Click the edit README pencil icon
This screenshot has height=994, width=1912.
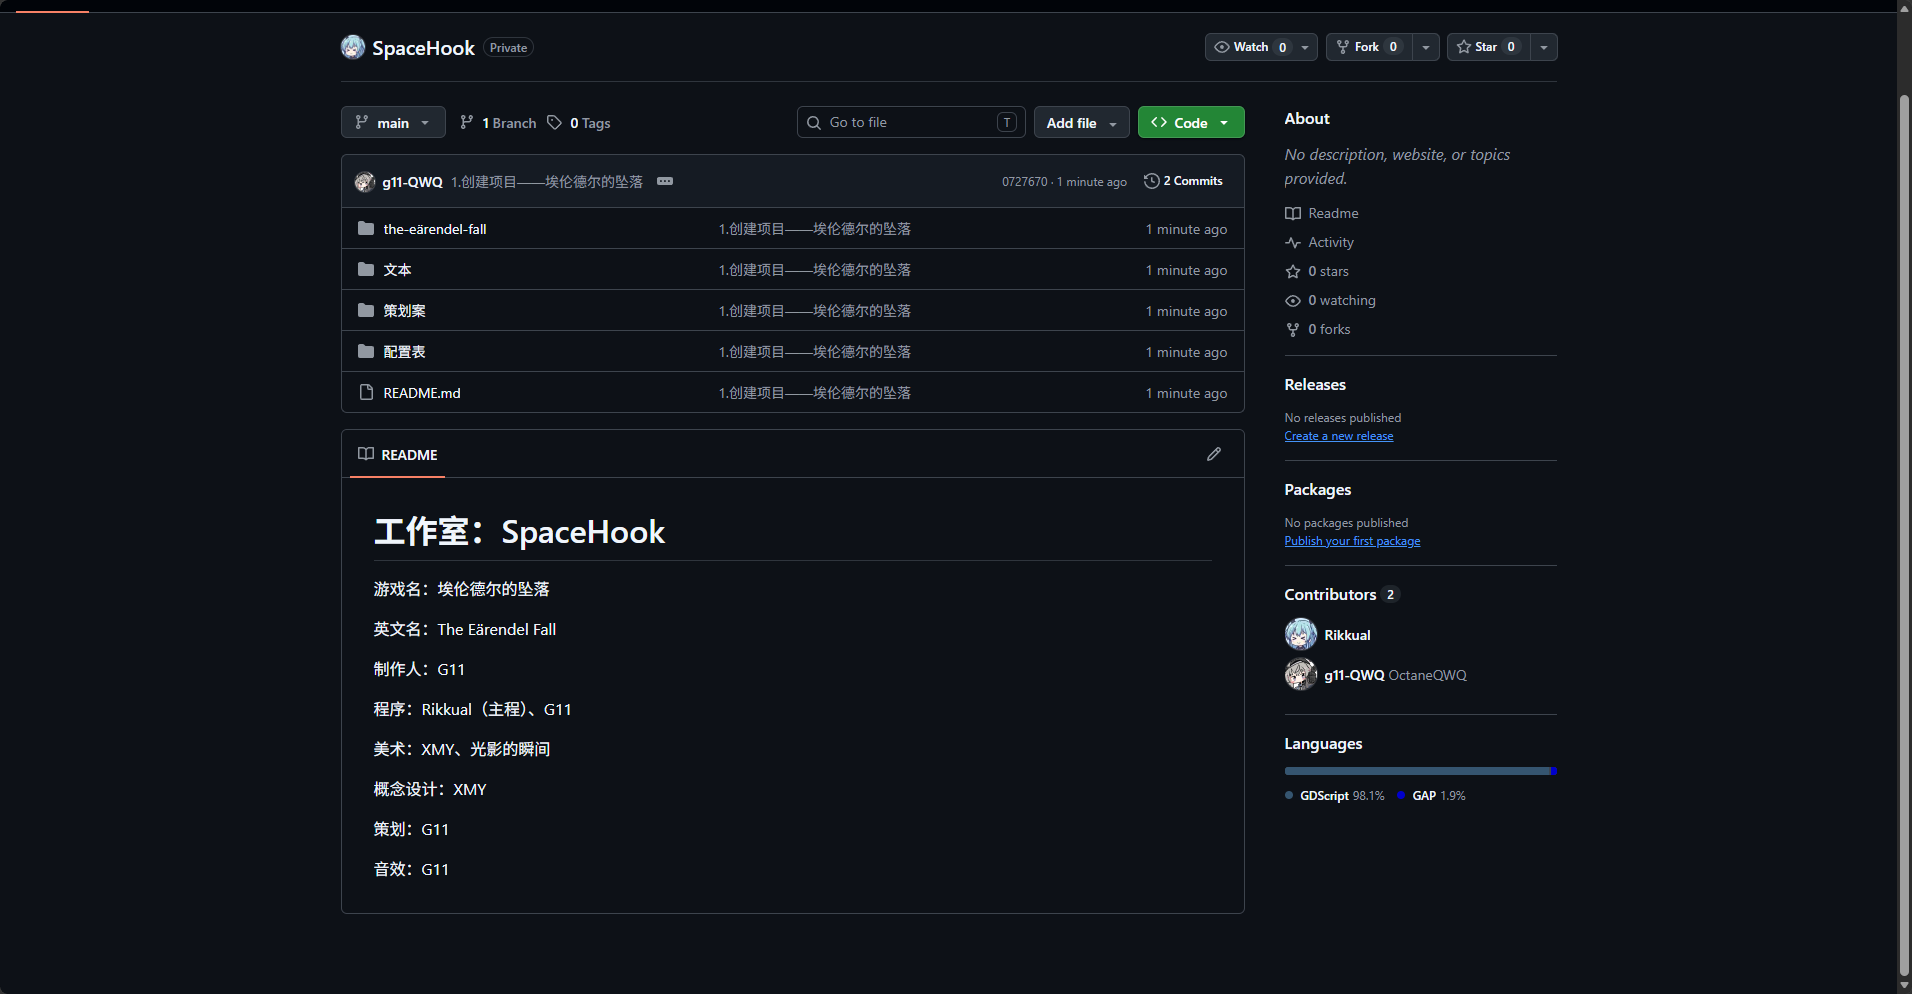pyautogui.click(x=1214, y=454)
